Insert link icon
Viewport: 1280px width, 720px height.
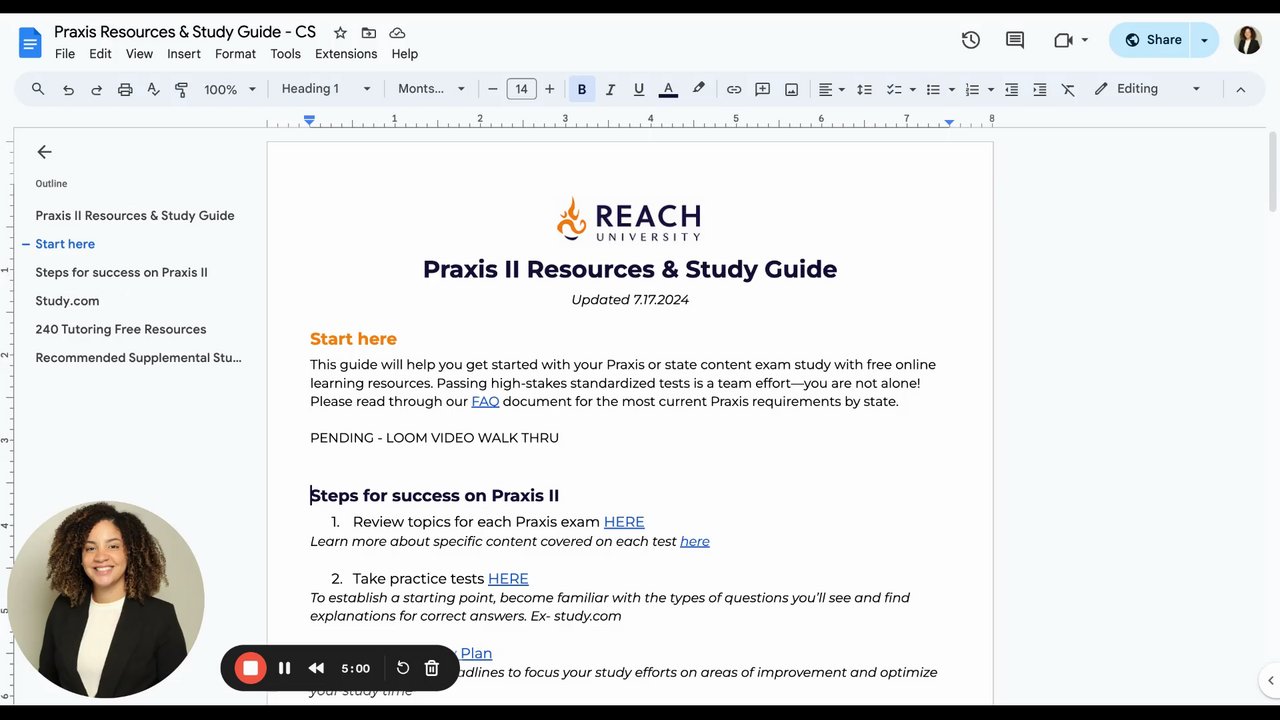[x=734, y=89]
